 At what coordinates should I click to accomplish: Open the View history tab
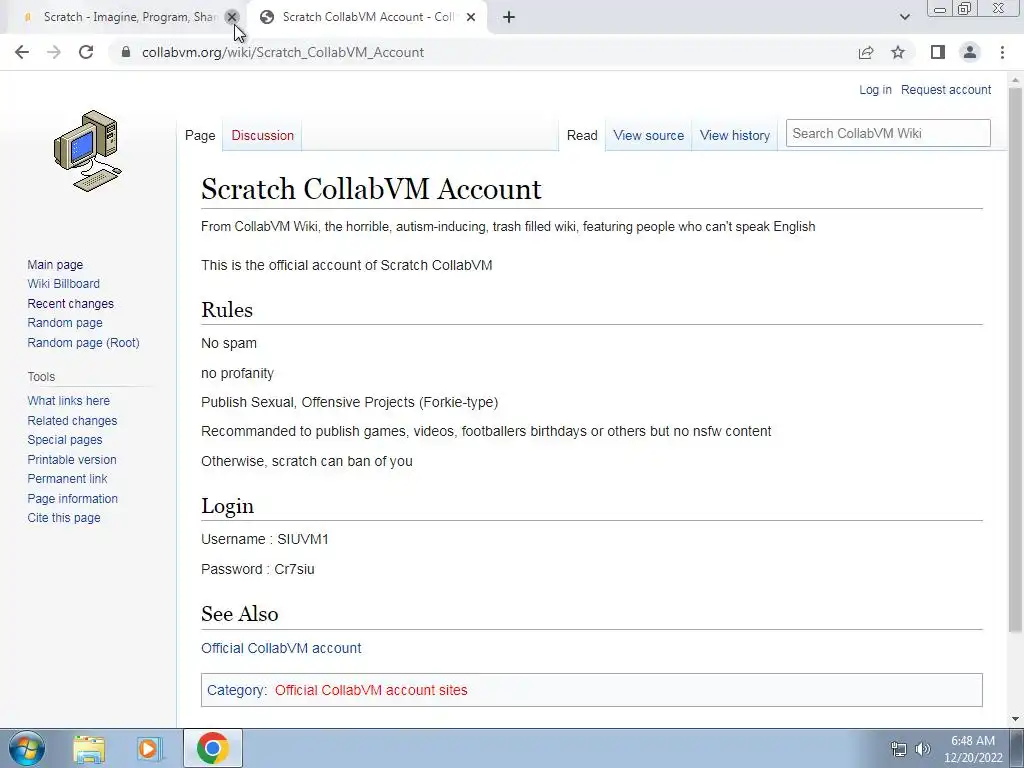click(x=735, y=135)
